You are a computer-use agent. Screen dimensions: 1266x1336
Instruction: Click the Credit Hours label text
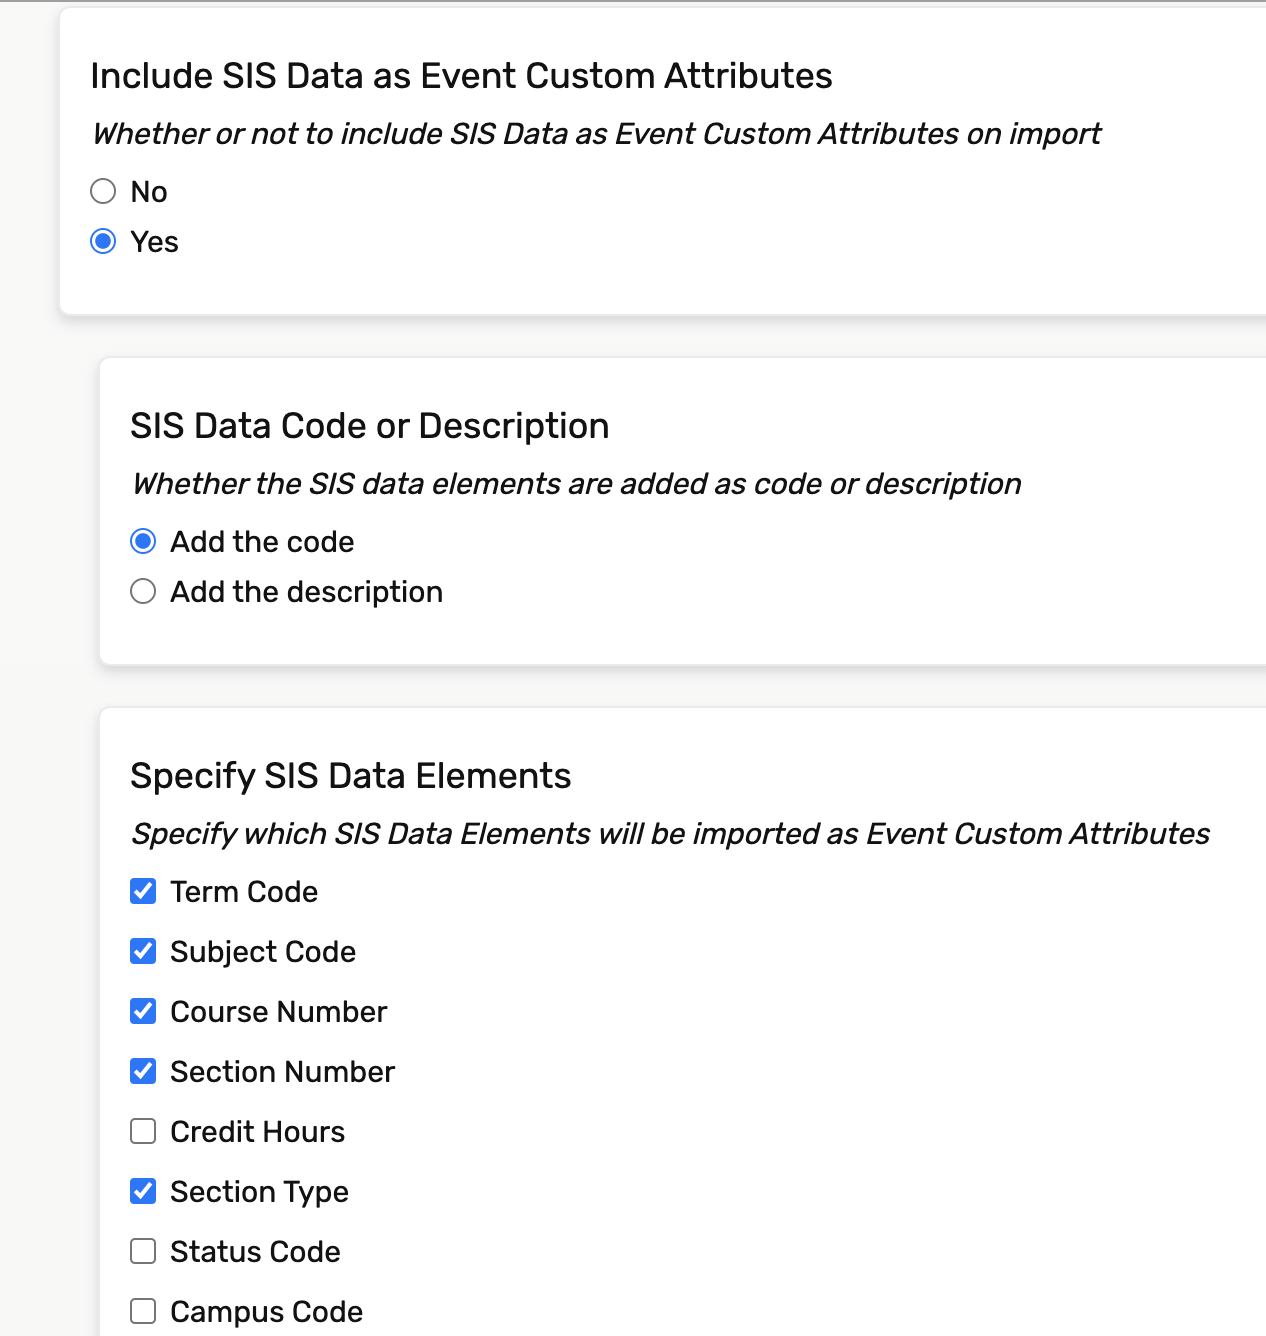click(x=257, y=1131)
